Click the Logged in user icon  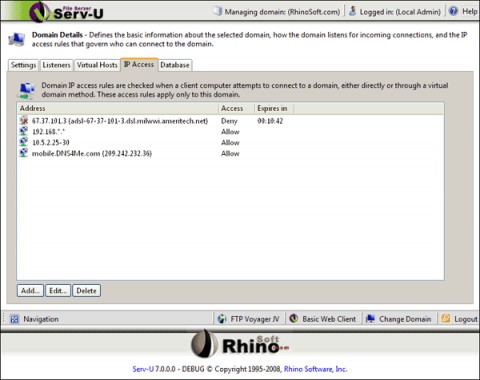coord(352,11)
